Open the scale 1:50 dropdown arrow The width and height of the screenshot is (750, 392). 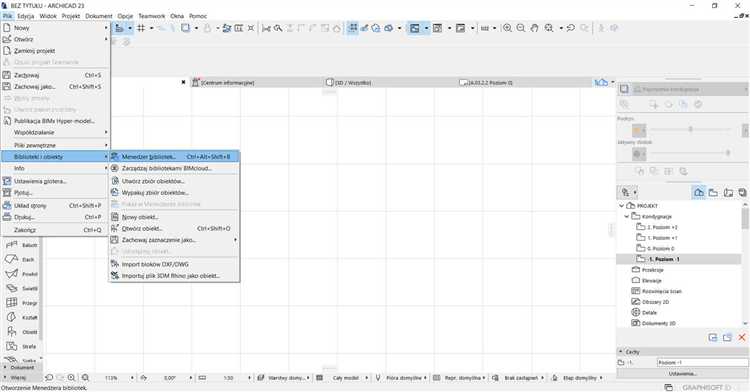tap(249, 378)
